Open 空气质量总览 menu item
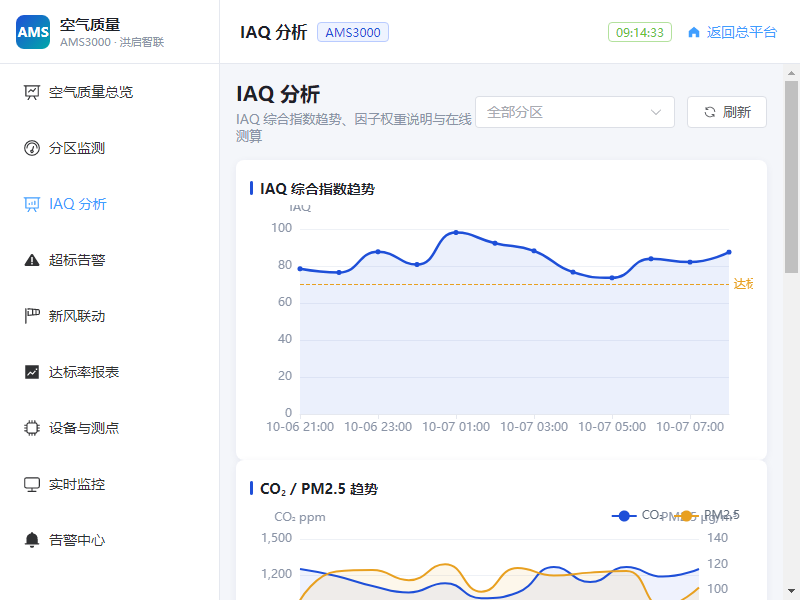This screenshot has height=600, width=800. (110, 92)
